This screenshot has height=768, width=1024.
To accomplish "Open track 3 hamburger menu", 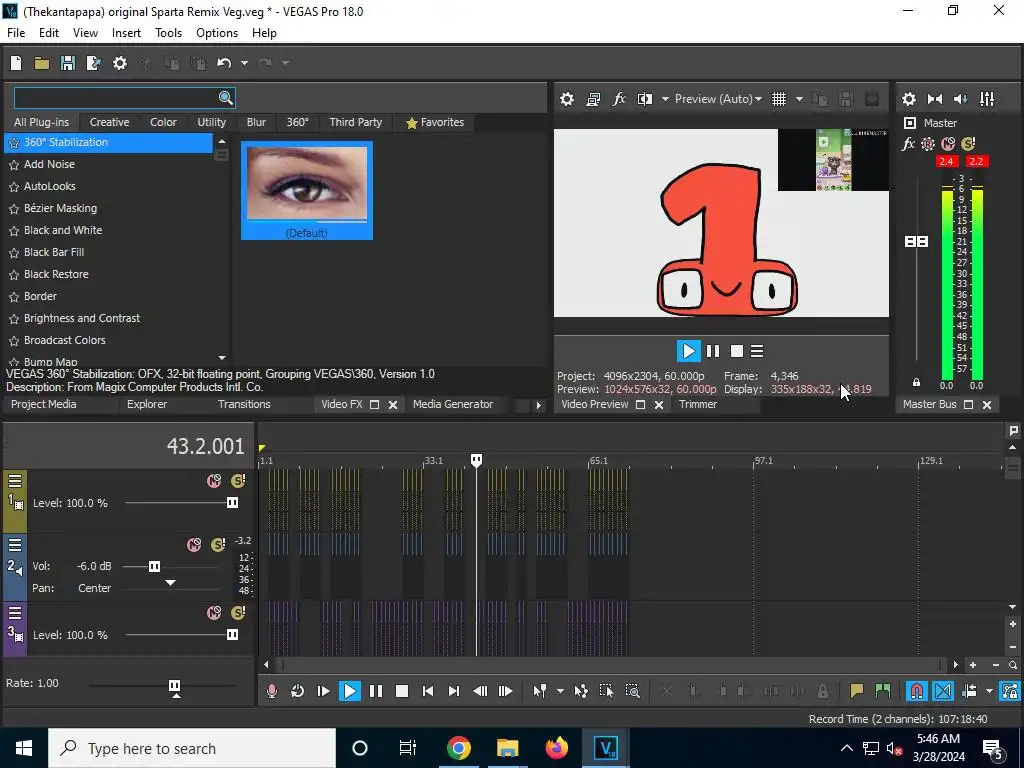I will click(x=15, y=613).
